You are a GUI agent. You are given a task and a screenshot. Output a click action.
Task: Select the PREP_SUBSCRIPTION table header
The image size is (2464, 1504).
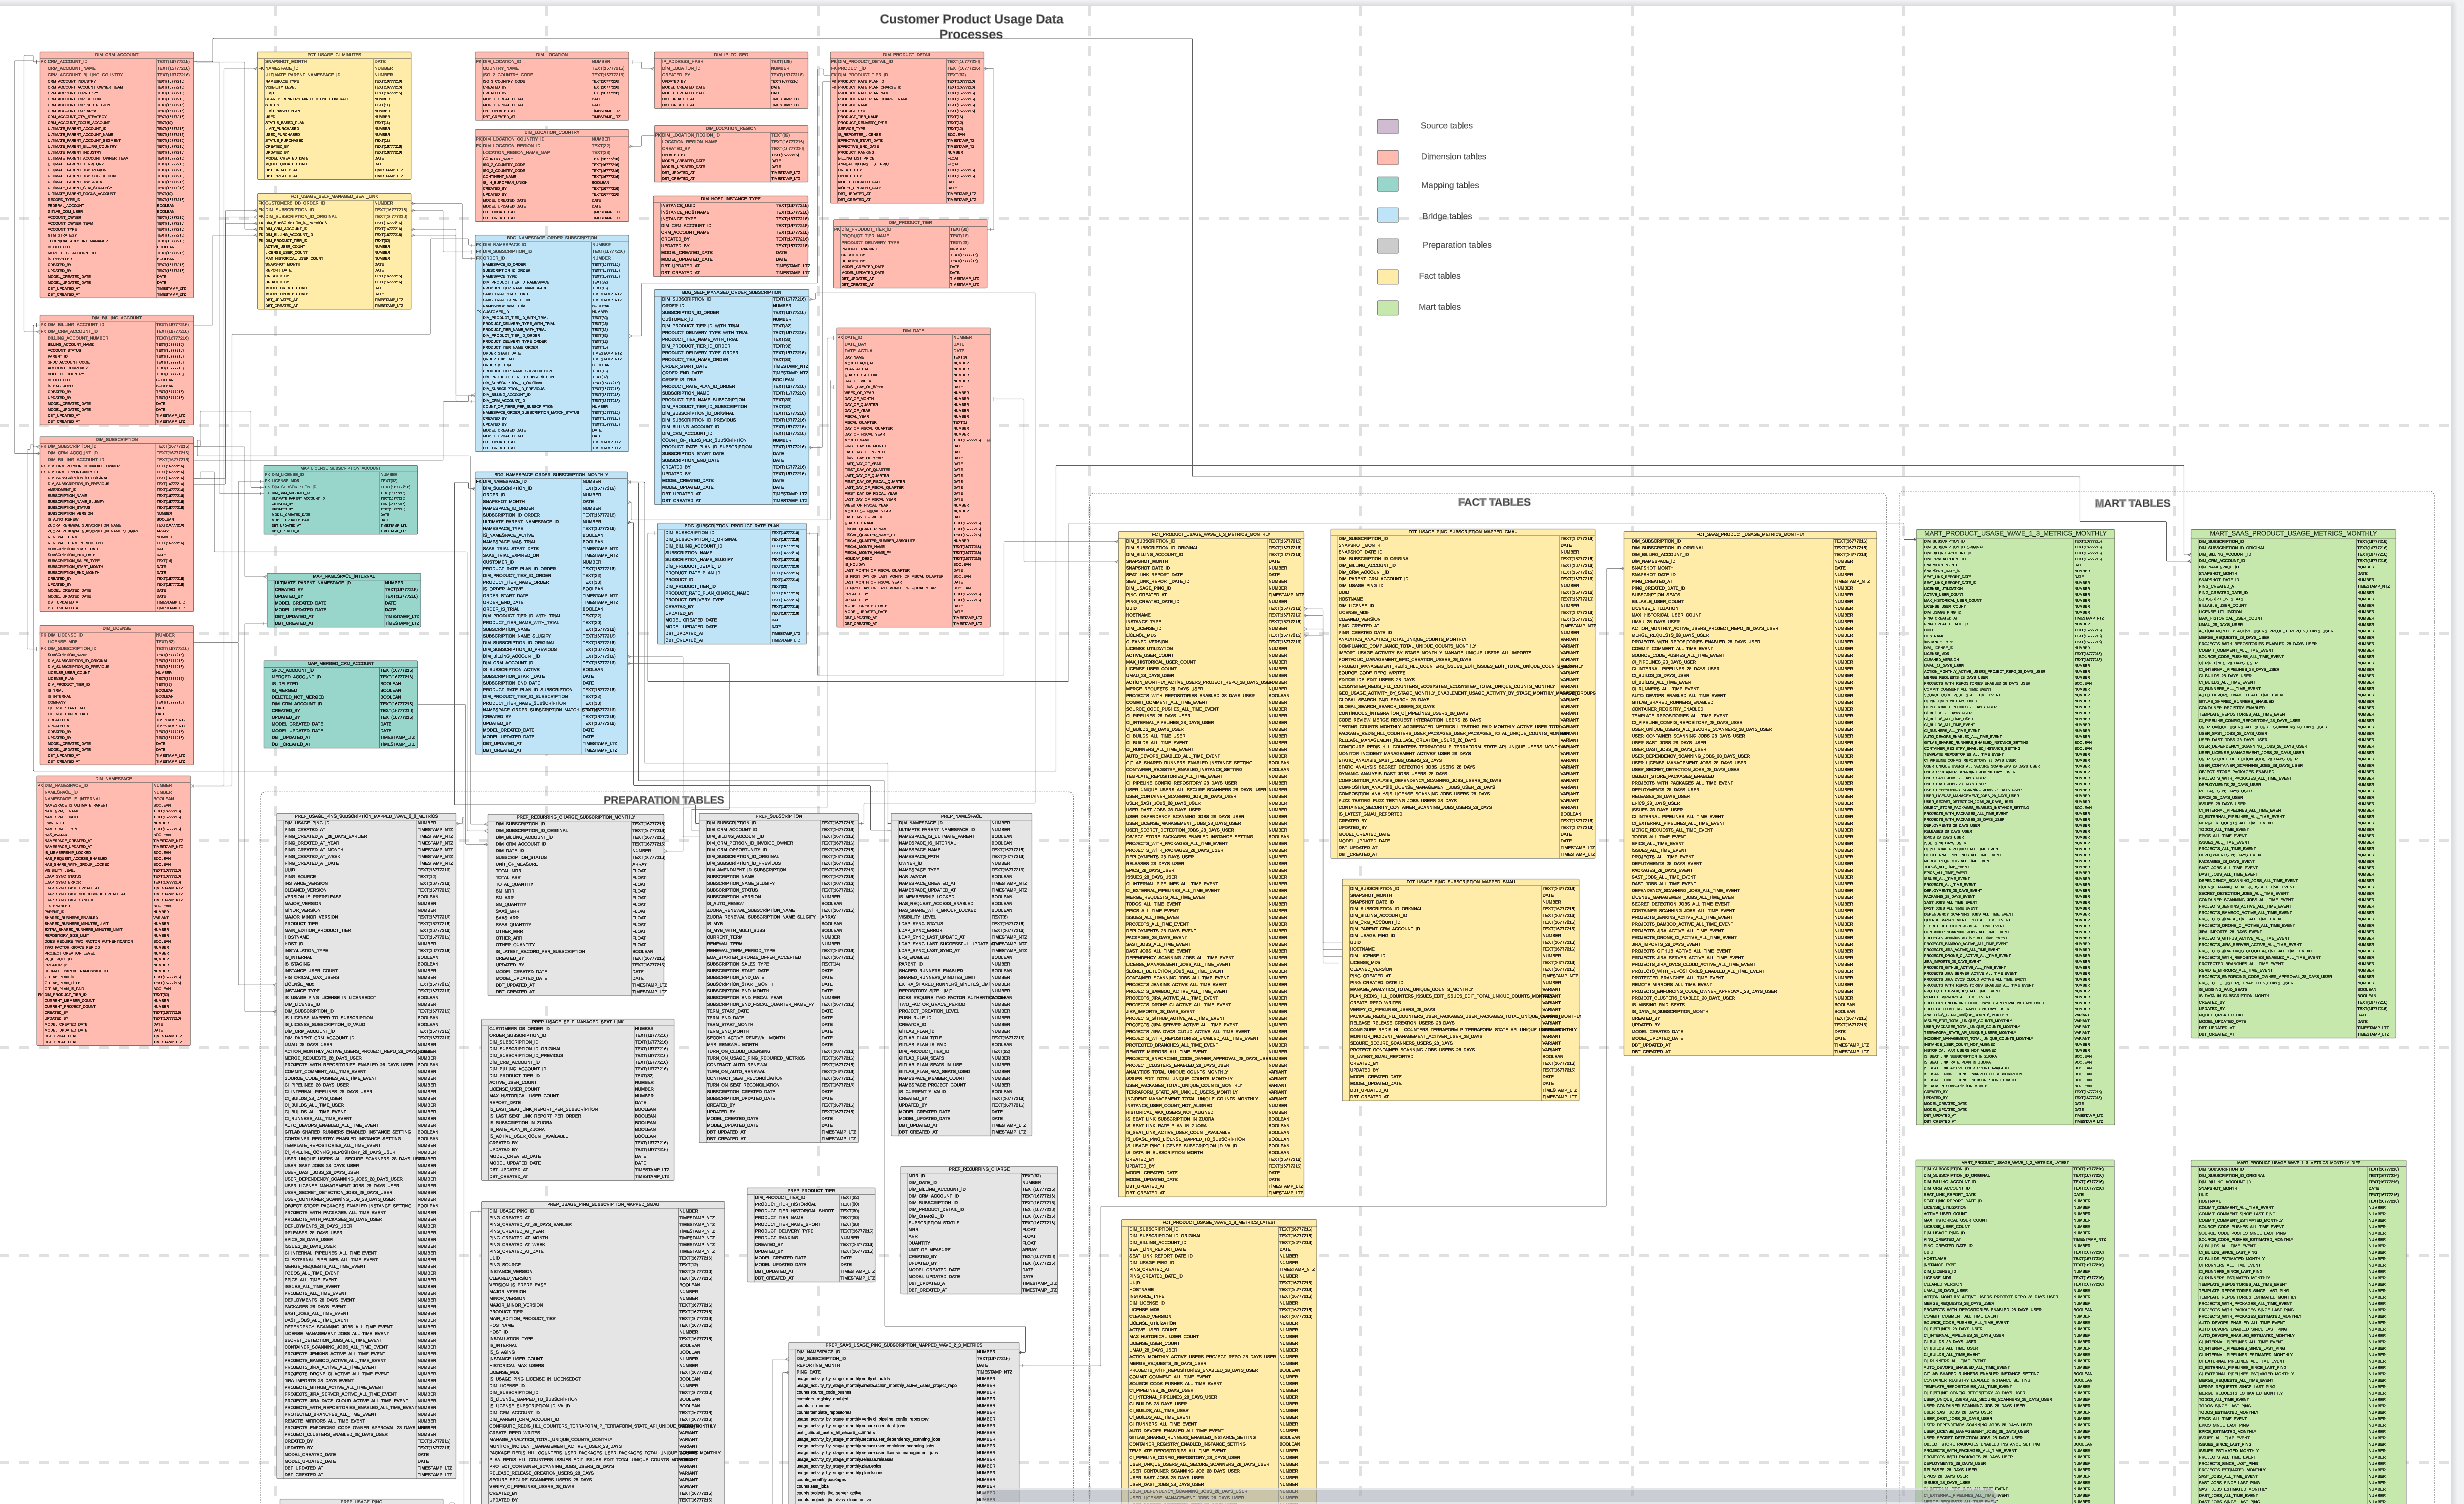[x=779, y=816]
